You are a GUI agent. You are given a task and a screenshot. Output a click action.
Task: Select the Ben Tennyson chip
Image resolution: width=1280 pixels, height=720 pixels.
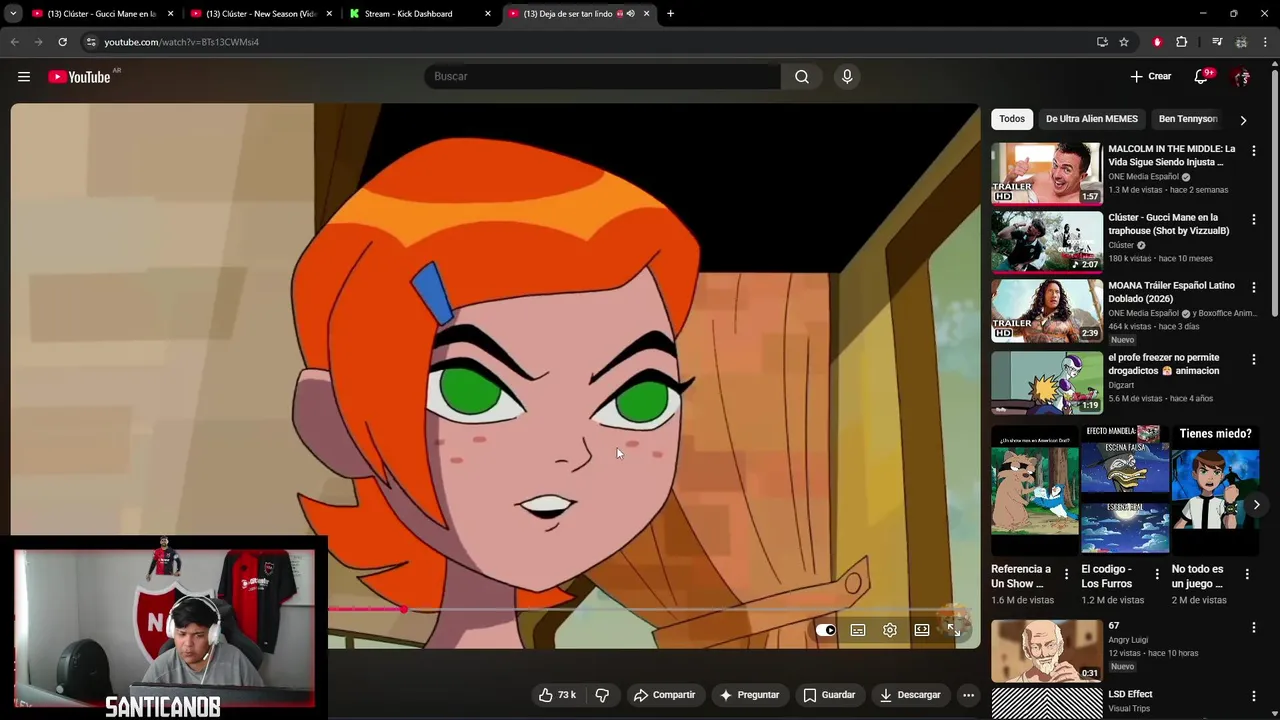click(x=1187, y=119)
